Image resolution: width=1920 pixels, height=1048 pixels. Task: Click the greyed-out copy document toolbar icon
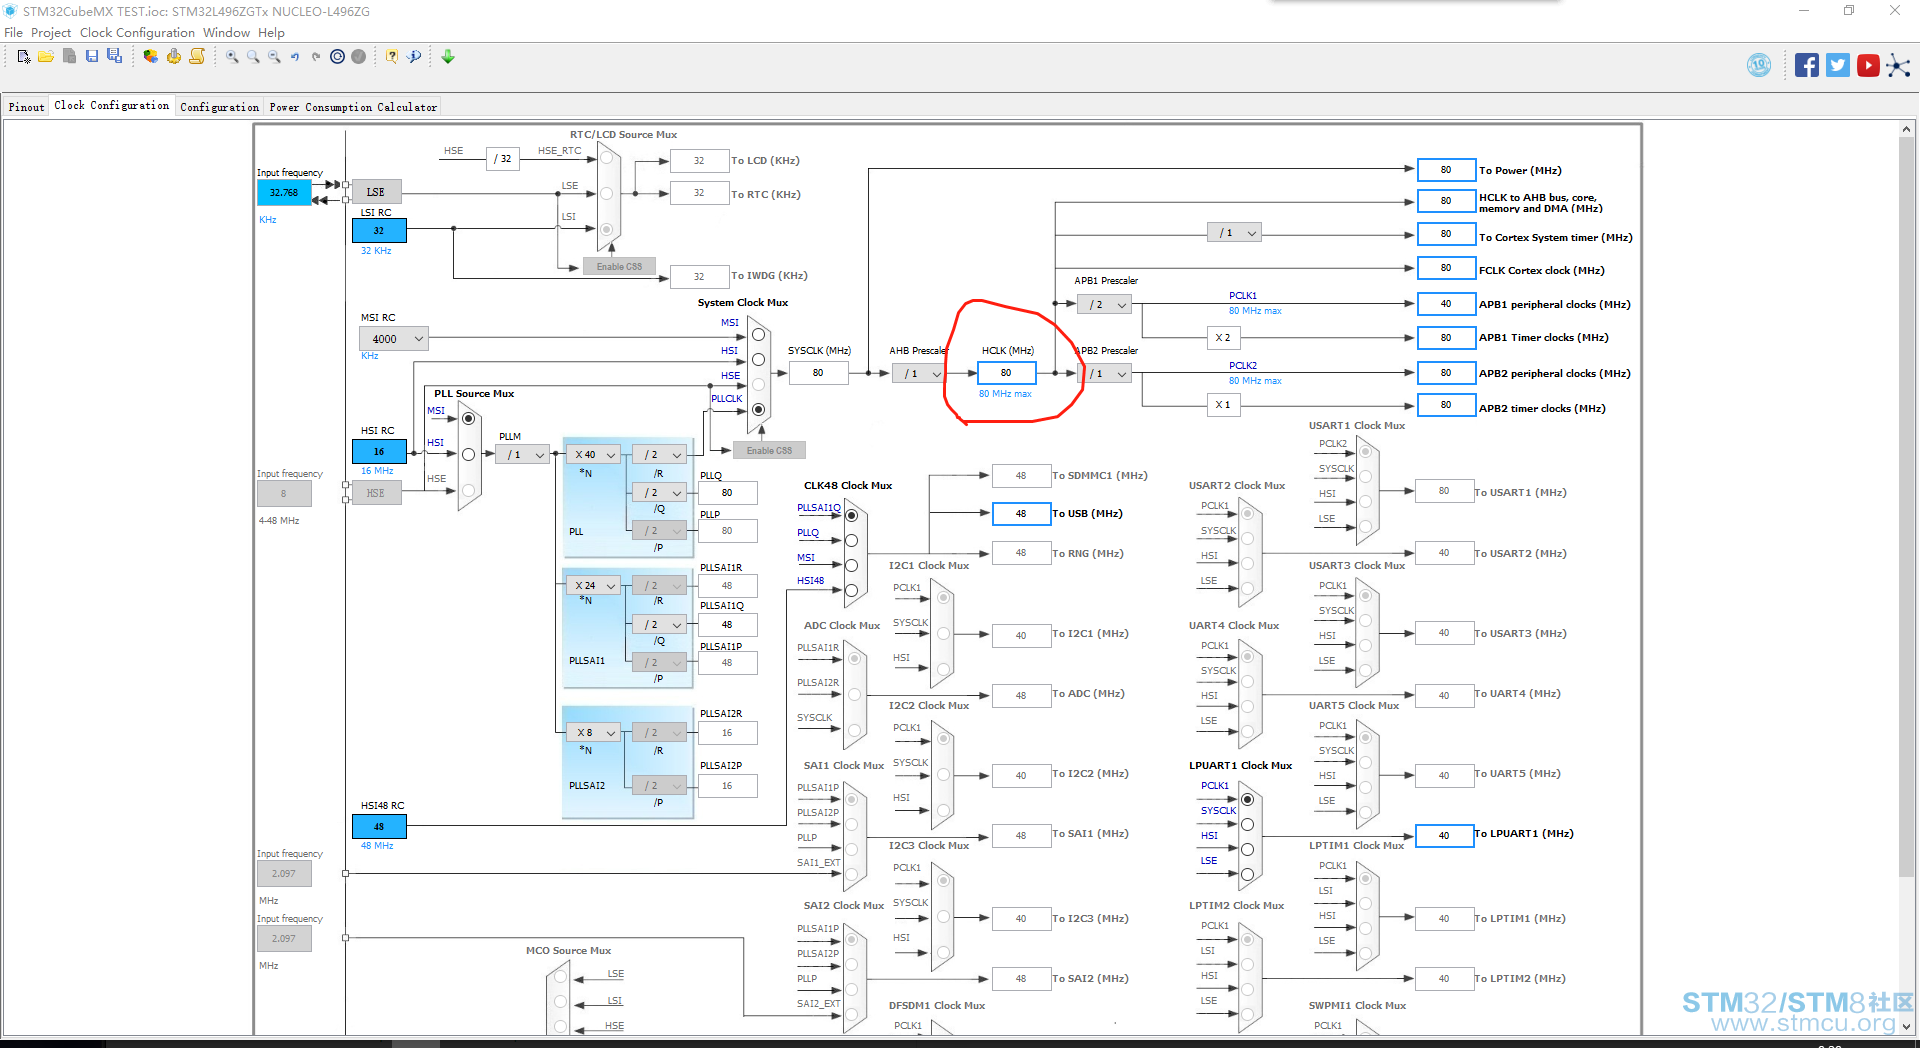(69, 57)
